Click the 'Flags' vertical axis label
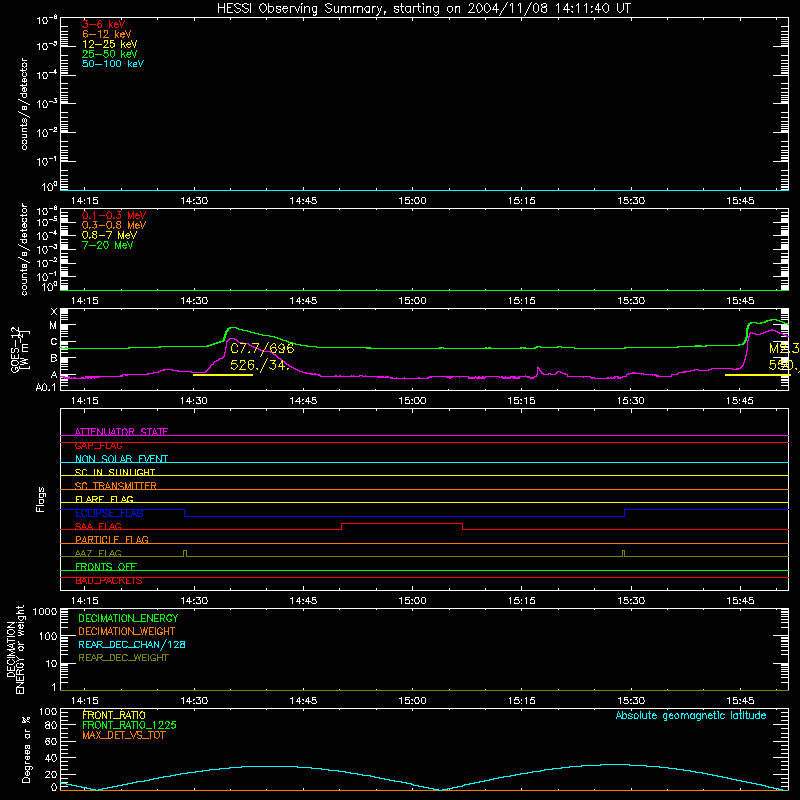The height and width of the screenshot is (800, 800). coord(41,499)
